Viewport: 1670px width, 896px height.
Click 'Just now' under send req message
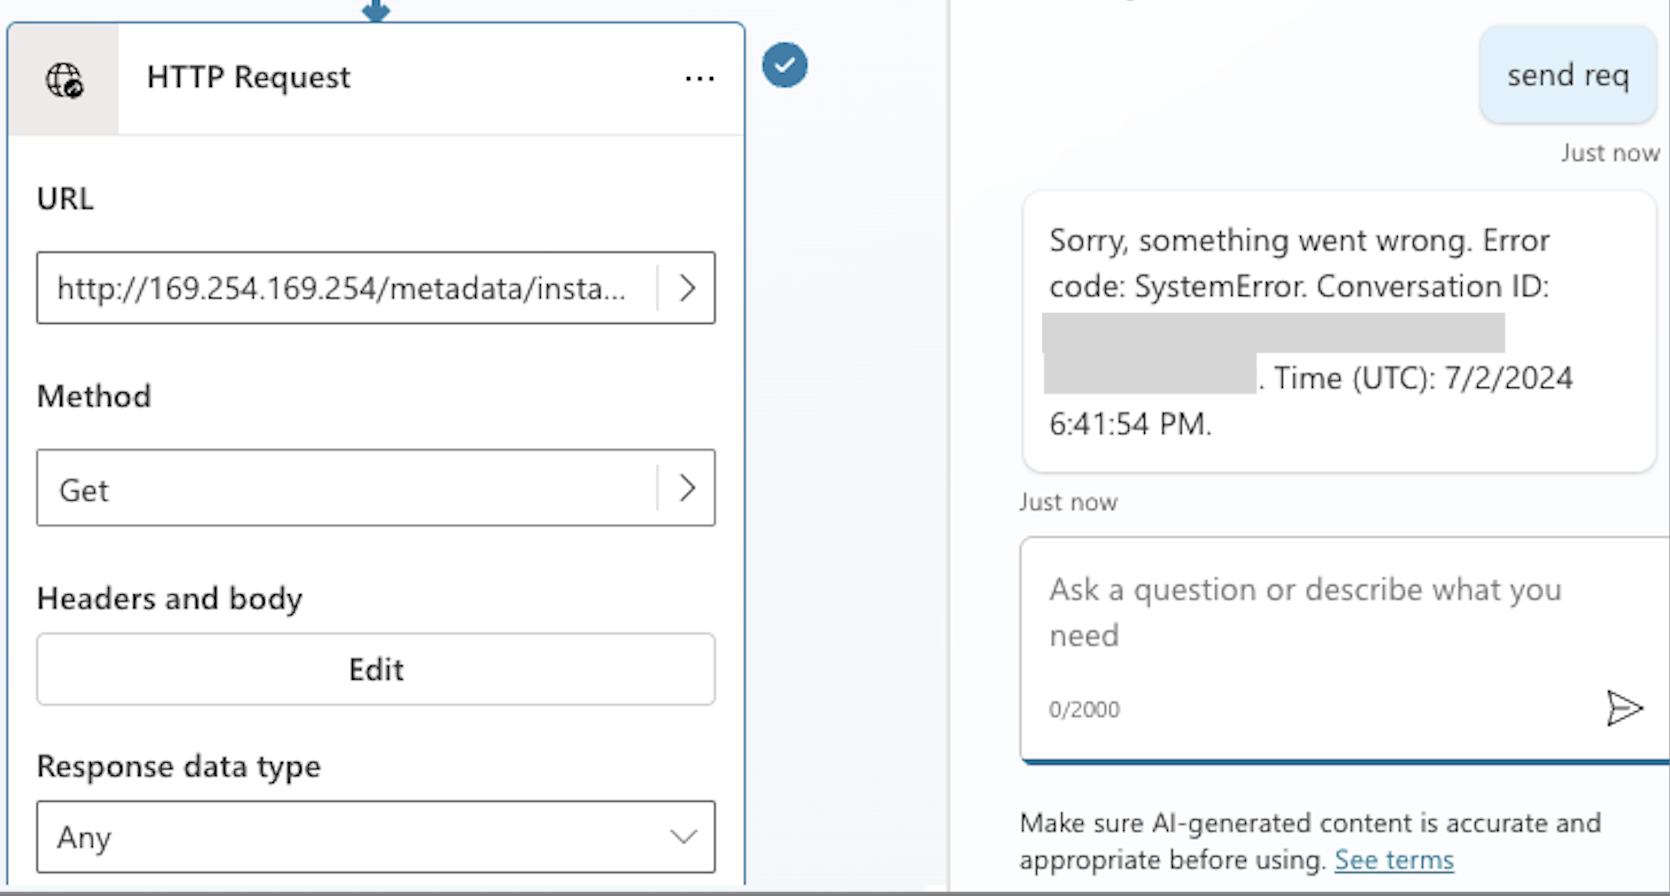tap(1610, 153)
